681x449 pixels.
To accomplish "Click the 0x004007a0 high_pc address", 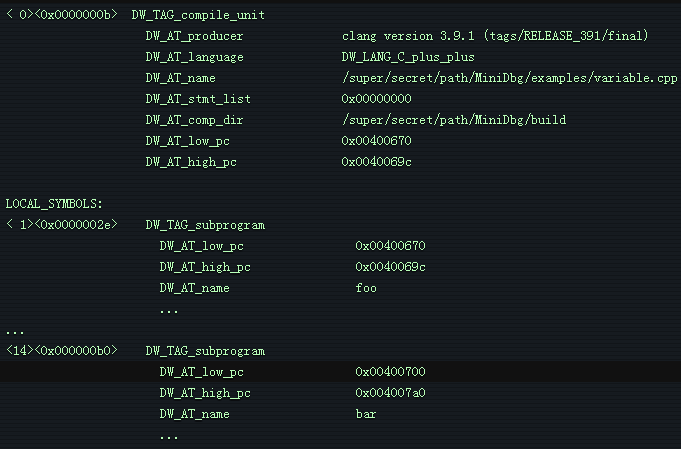I will (x=390, y=393).
